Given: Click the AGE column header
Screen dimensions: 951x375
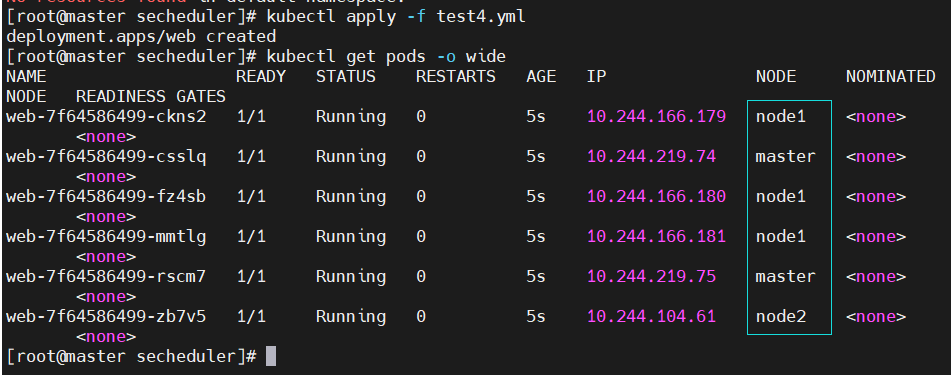Looking at the screenshot, I should (541, 76).
